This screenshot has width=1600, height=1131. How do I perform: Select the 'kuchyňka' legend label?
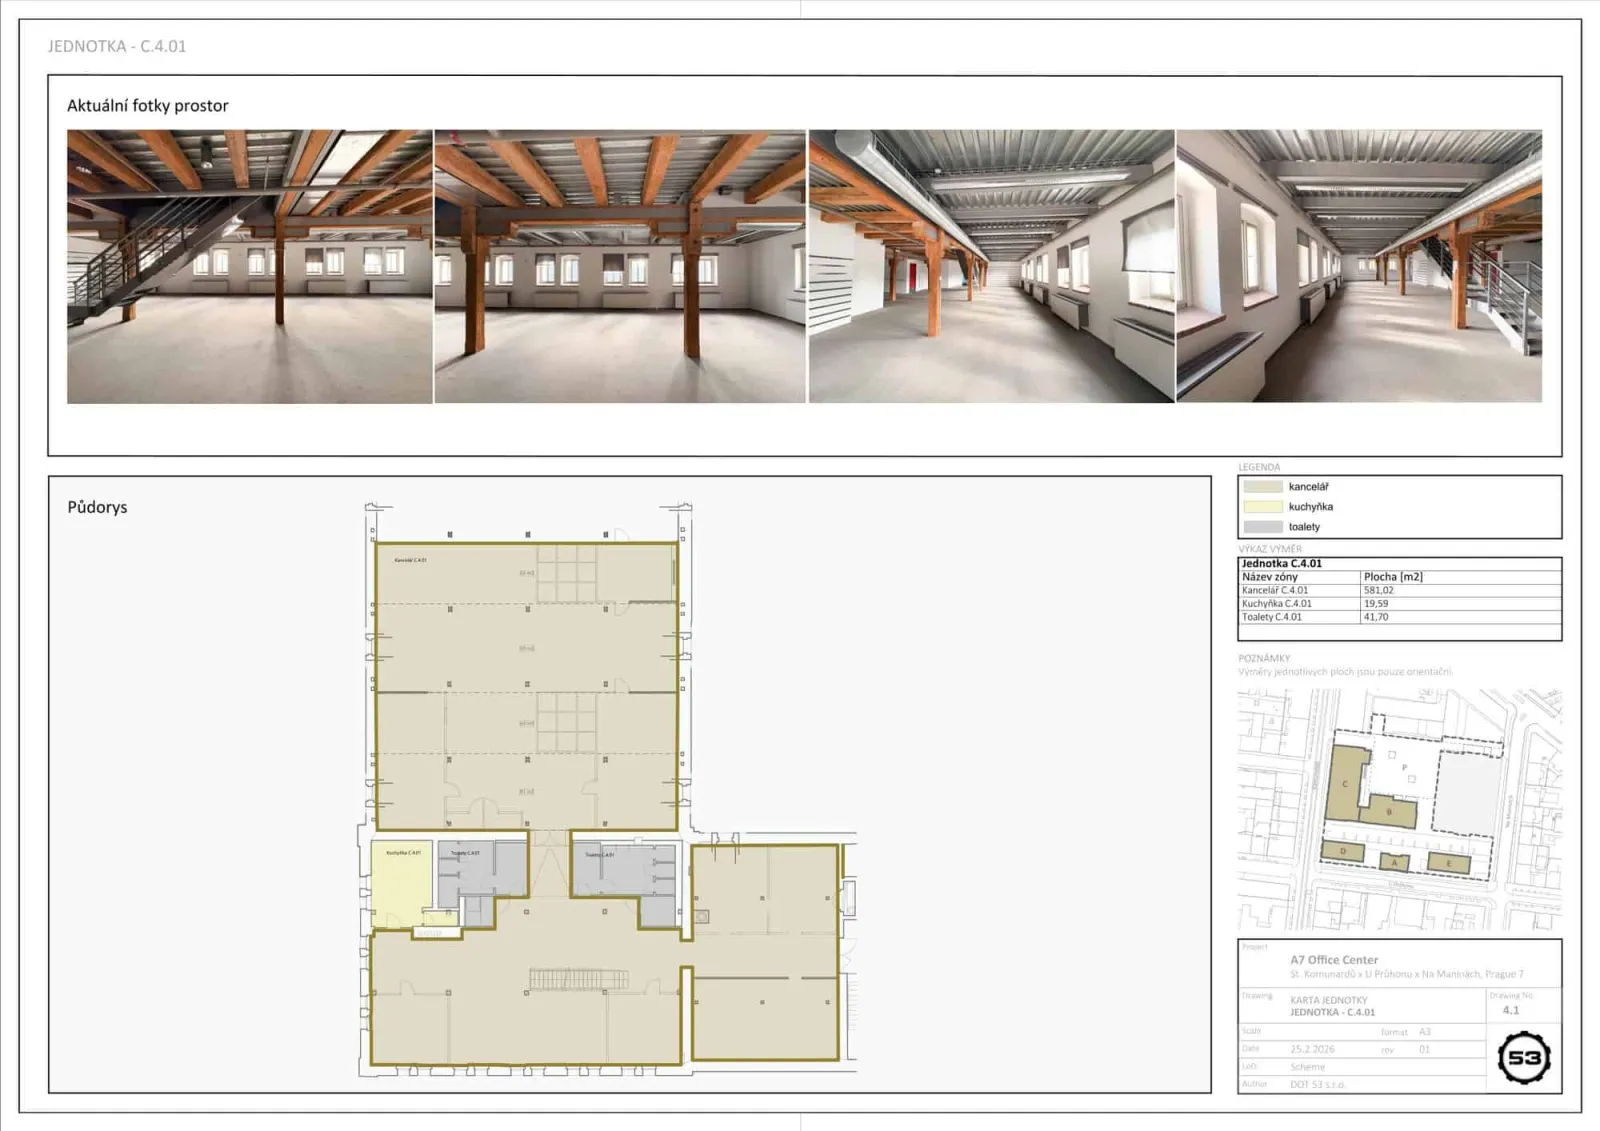[1311, 507]
